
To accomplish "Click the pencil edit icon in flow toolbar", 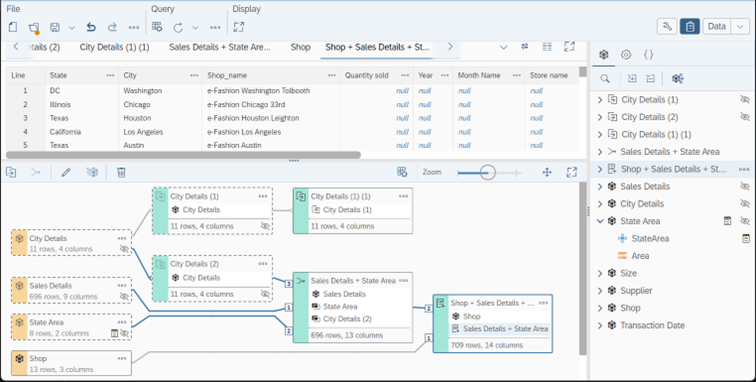I will point(66,172).
